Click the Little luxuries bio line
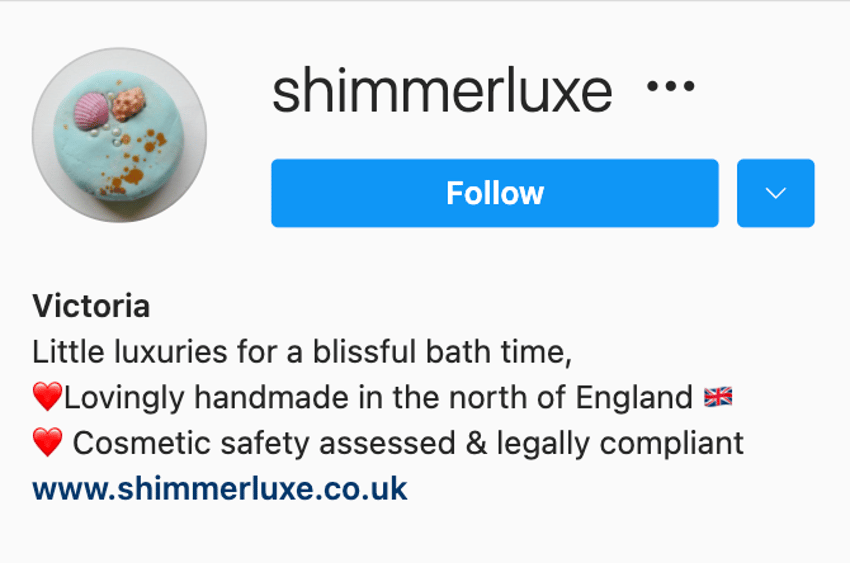Image resolution: width=850 pixels, height=563 pixels. coord(302,352)
